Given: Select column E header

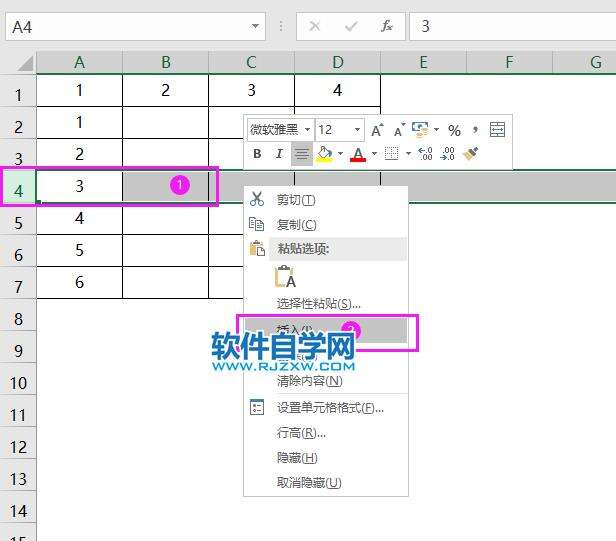Looking at the screenshot, I should coord(424,62).
